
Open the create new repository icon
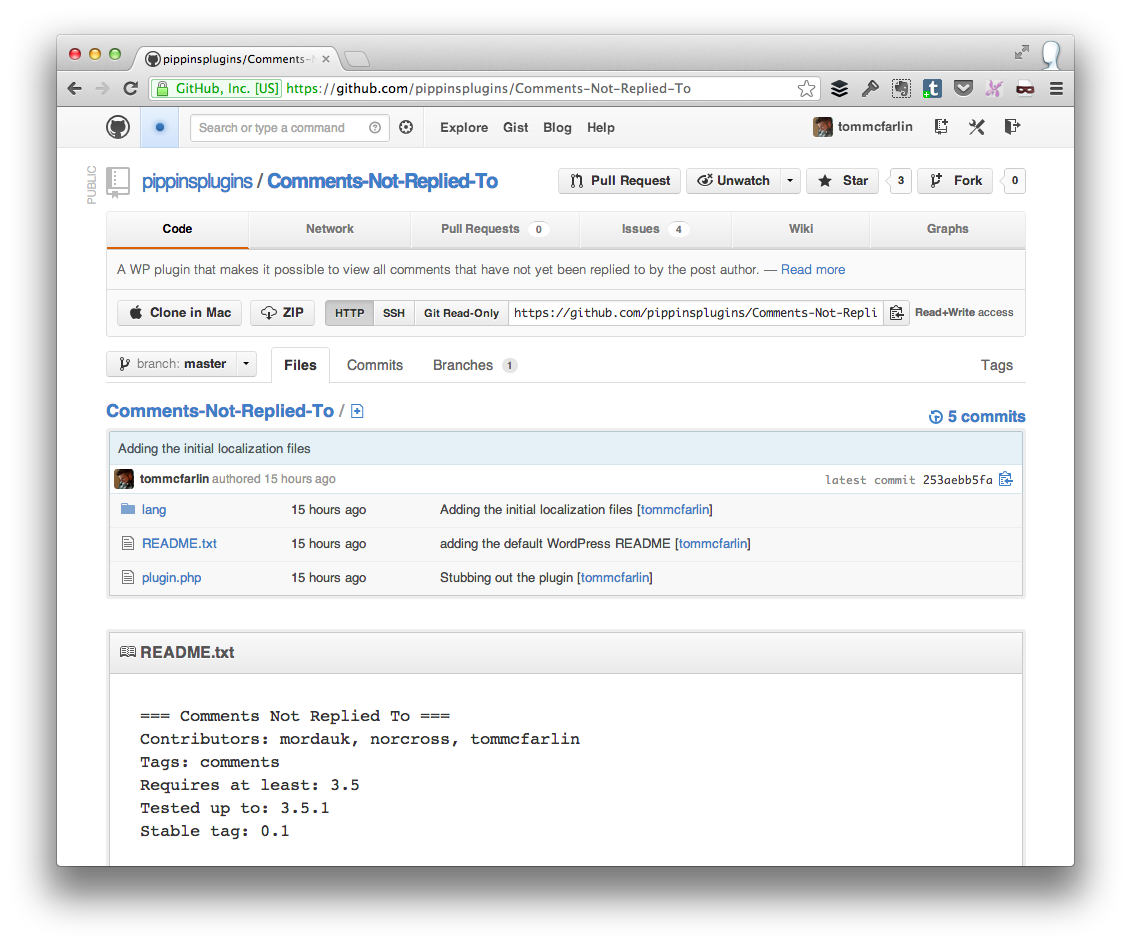point(940,127)
